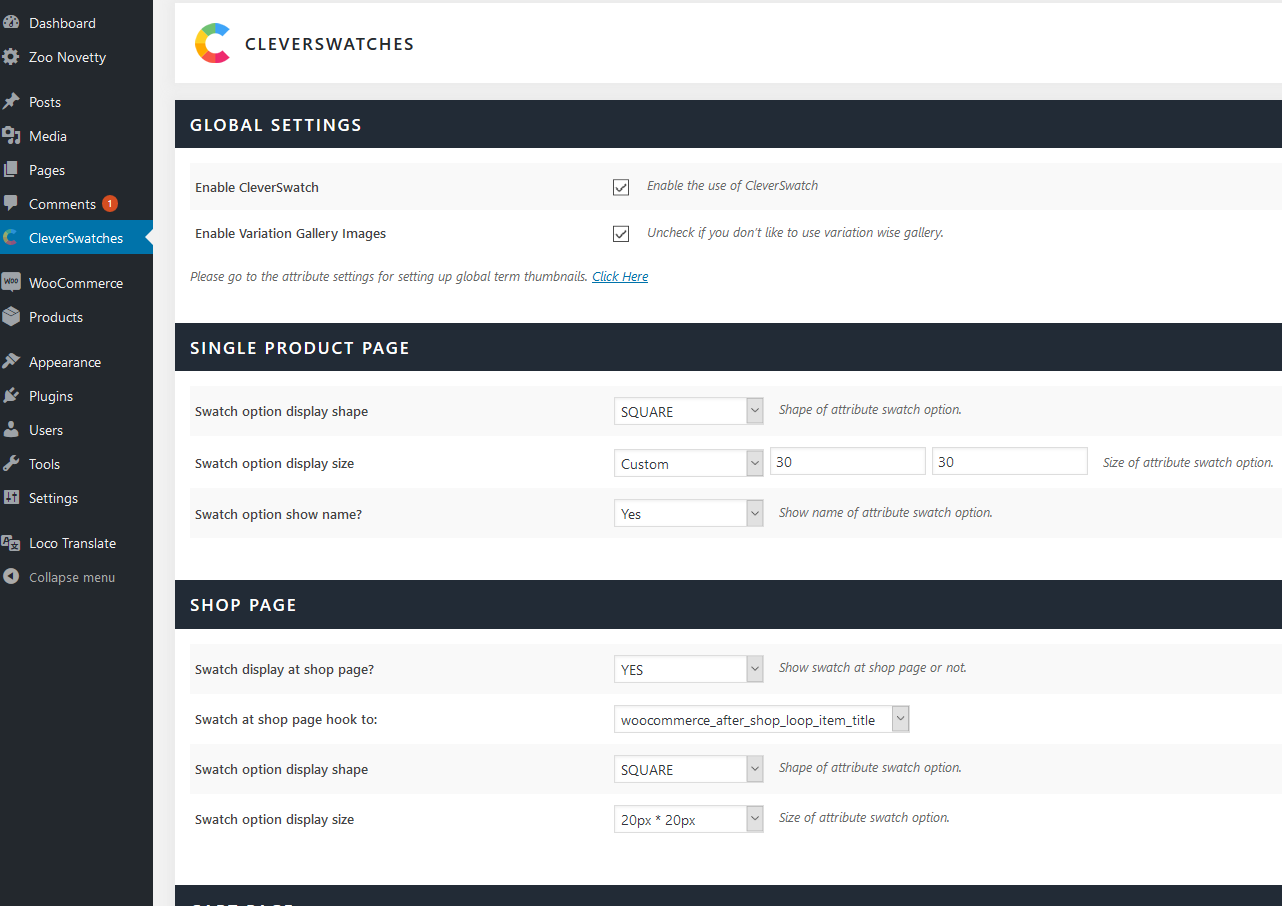Image resolution: width=1282 pixels, height=906 pixels.
Task: Click the Zoo Novetty gear icon
Action: [x=11, y=57]
